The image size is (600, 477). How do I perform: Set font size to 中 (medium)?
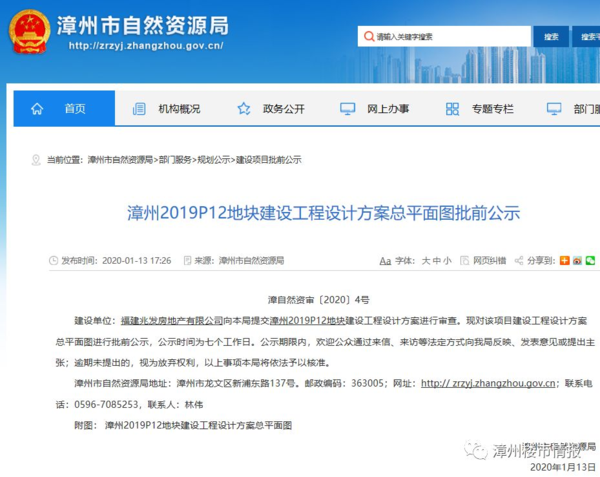(436, 260)
